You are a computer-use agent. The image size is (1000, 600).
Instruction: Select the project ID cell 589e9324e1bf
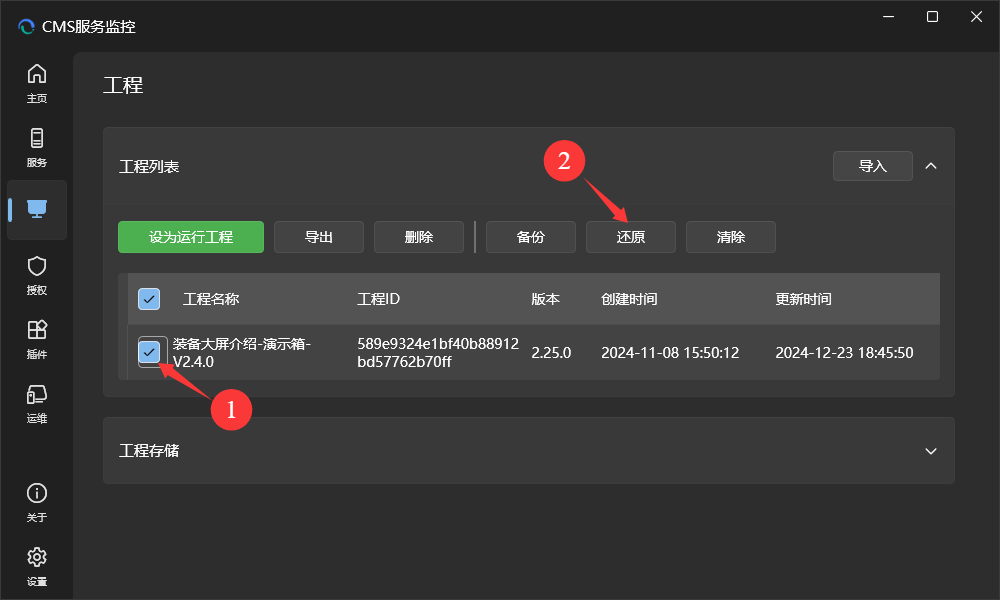click(x=437, y=352)
